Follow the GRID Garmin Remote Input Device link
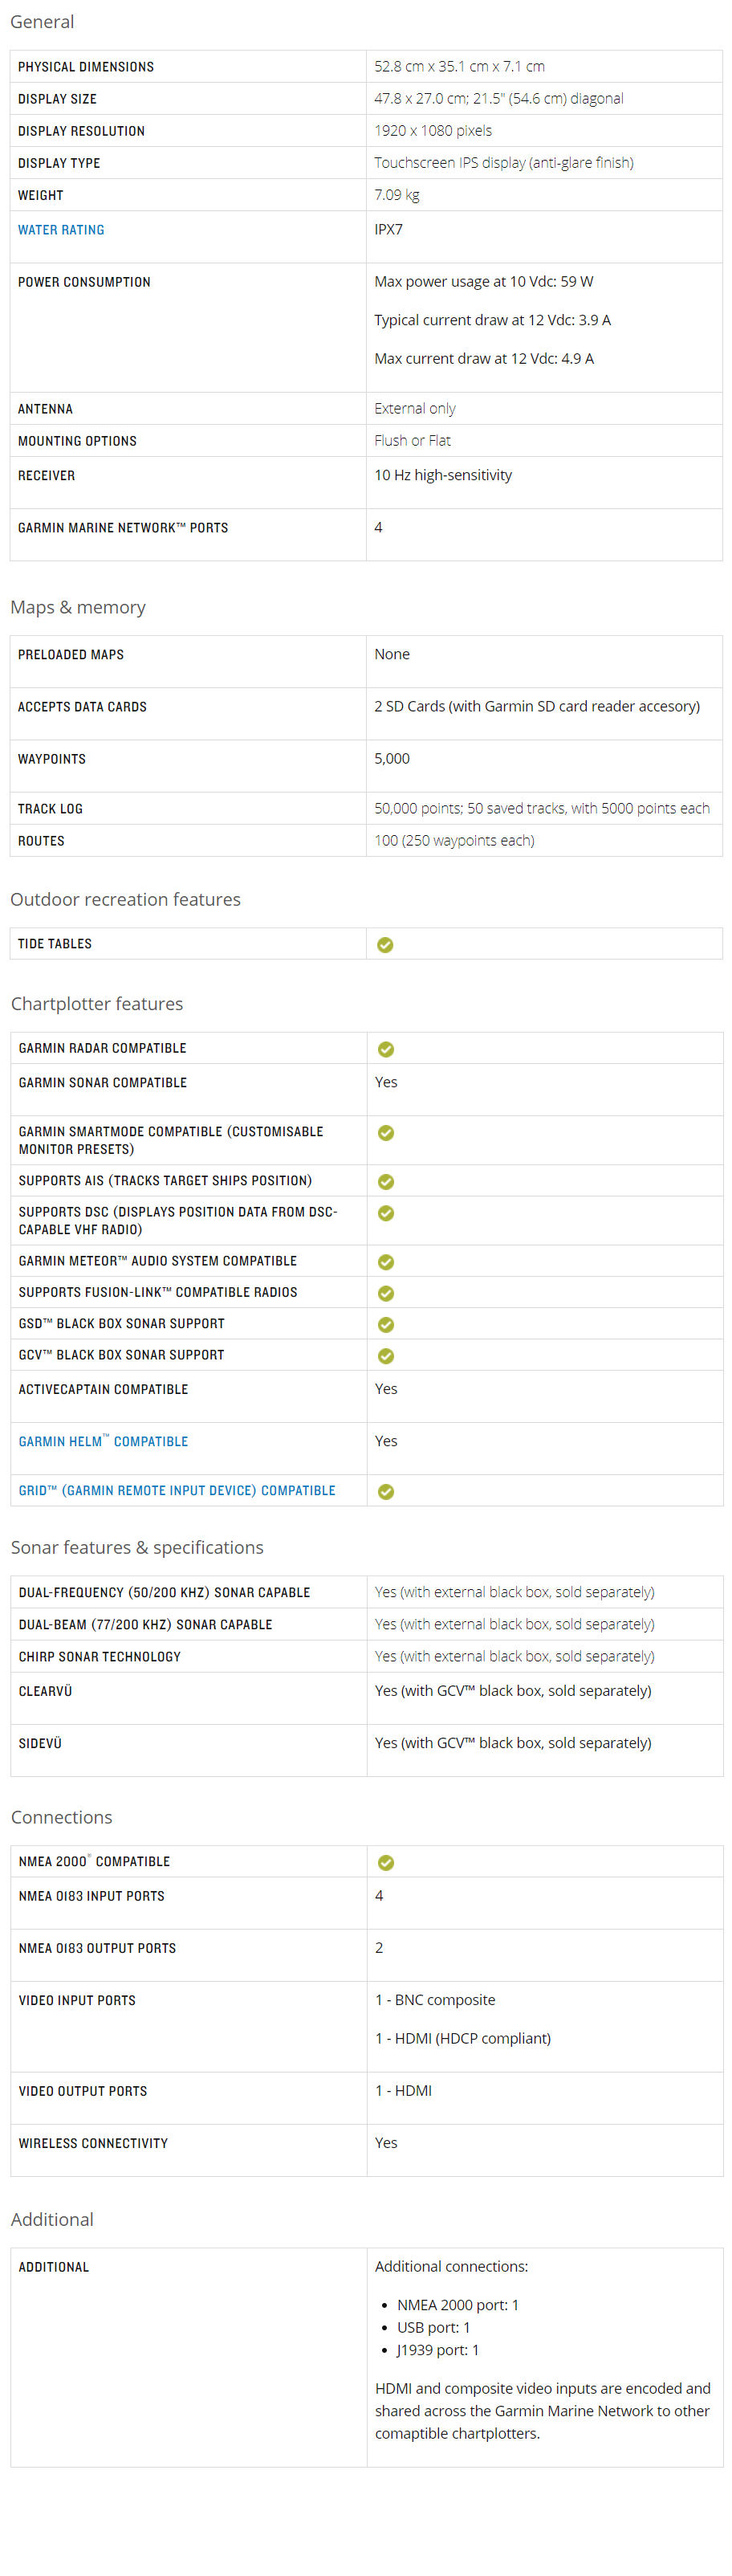 177,1490
